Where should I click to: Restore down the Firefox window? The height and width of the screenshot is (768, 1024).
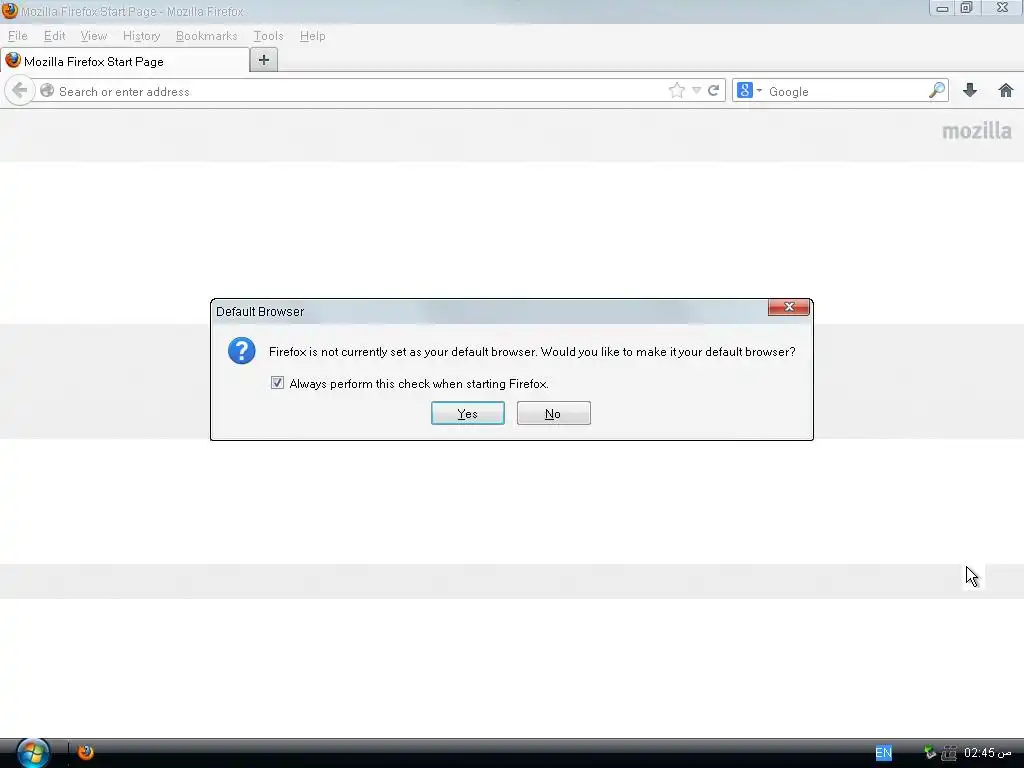tap(967, 8)
